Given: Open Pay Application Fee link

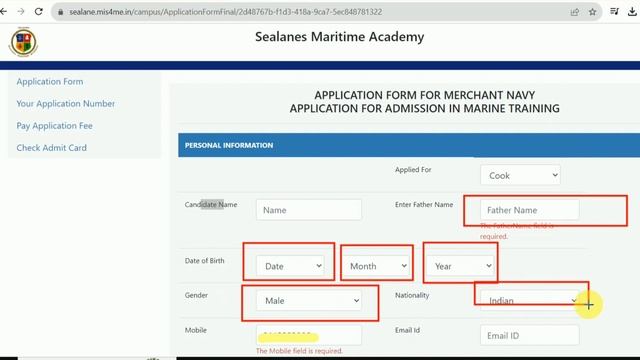Looking at the screenshot, I should (x=54, y=126).
